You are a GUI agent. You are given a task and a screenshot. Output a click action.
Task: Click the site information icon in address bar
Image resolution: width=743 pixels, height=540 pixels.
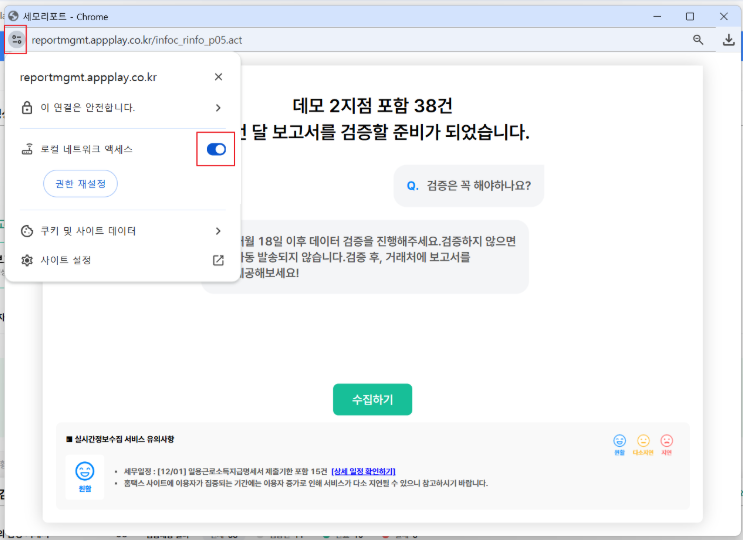click(15, 40)
